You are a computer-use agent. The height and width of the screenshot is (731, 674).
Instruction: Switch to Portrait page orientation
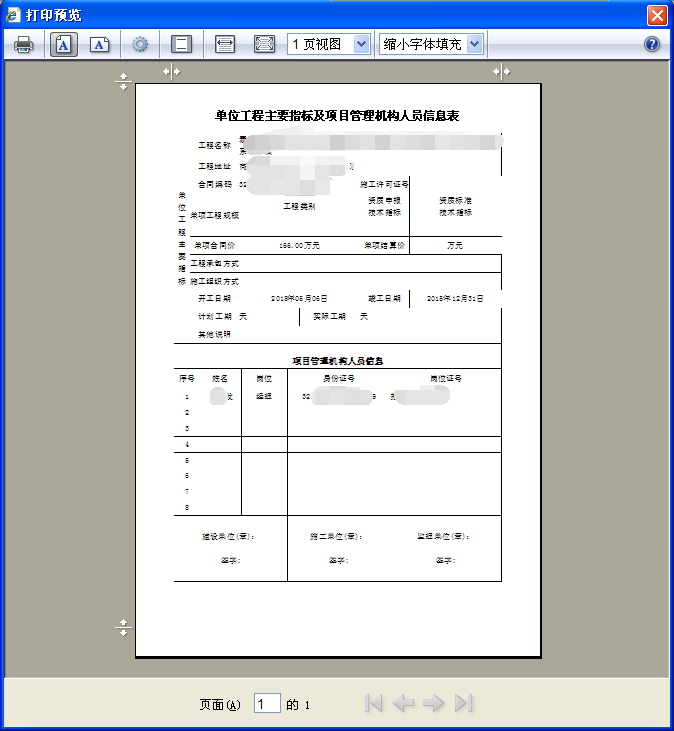point(64,44)
